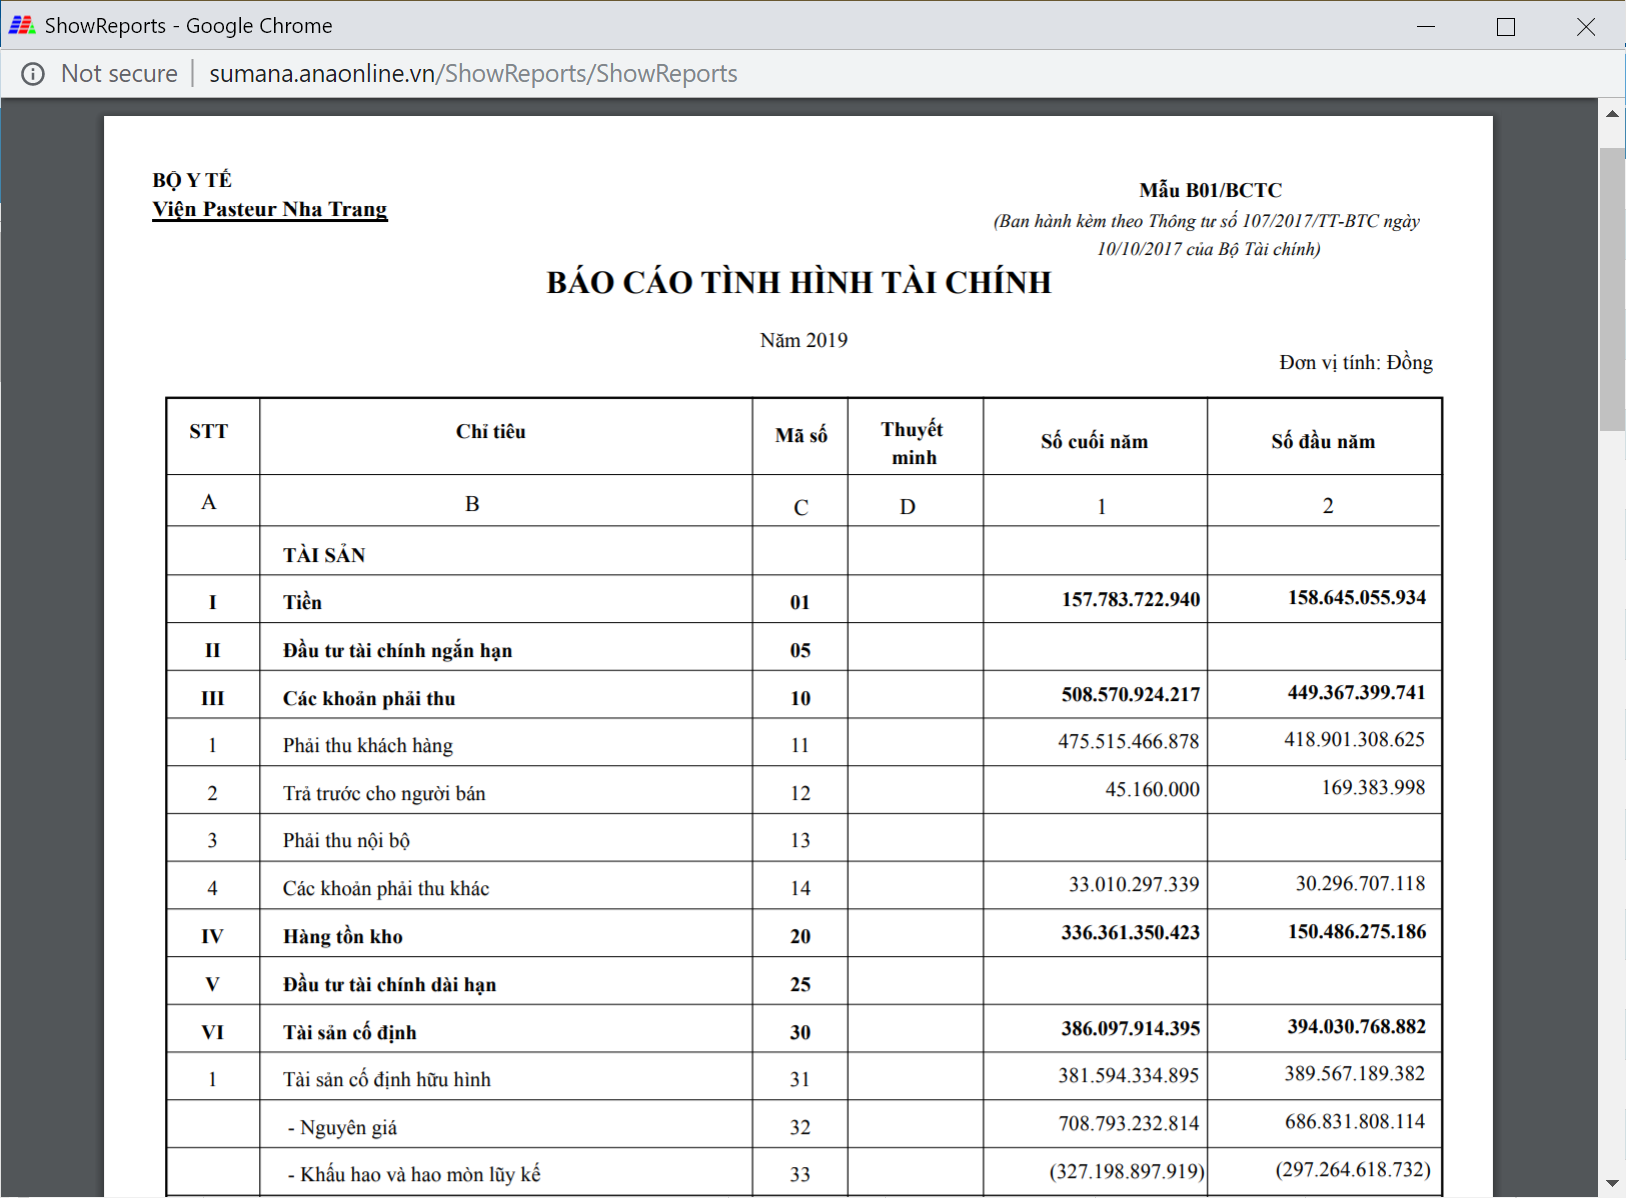Image resolution: width=1626 pixels, height=1198 pixels.
Task: Minimize the ShowReports Chrome window
Action: [x=1426, y=26]
